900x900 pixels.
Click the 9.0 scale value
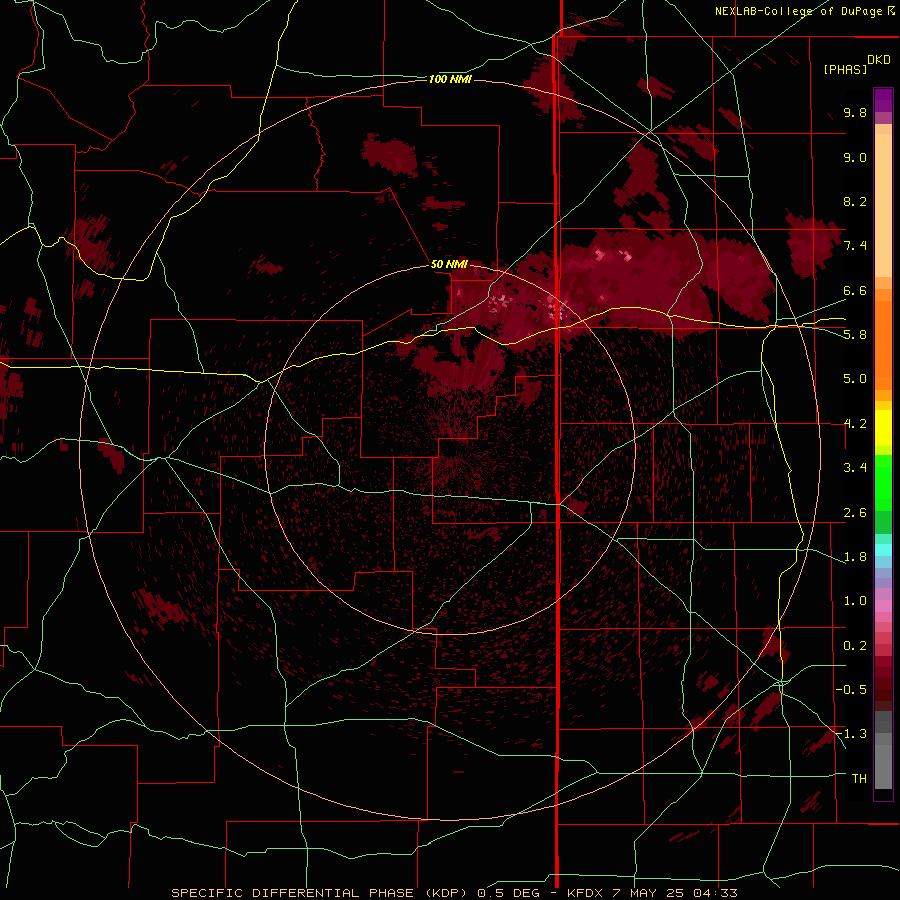855,157
